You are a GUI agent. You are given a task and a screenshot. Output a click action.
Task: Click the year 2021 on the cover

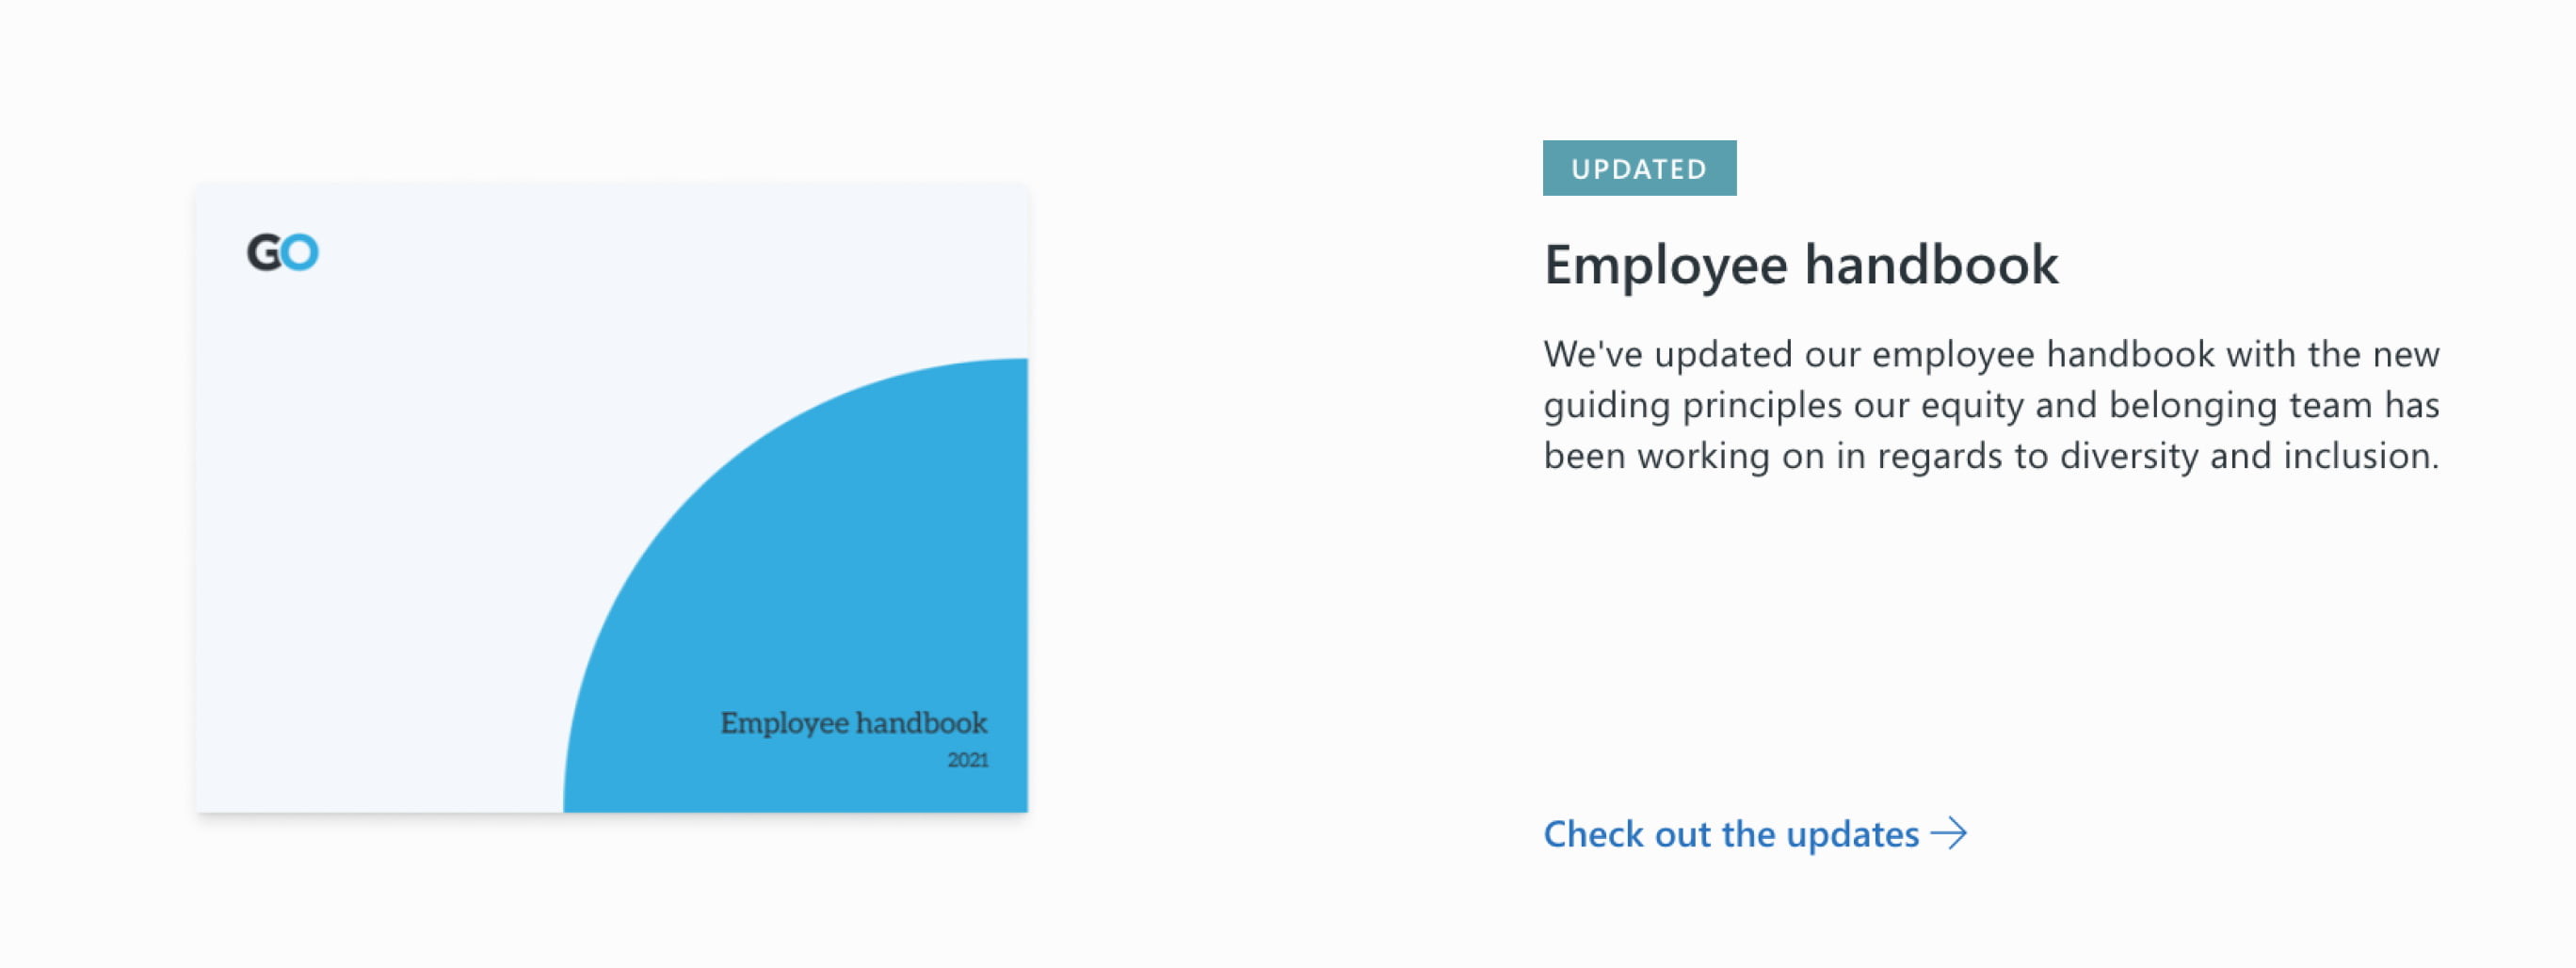[x=968, y=760]
